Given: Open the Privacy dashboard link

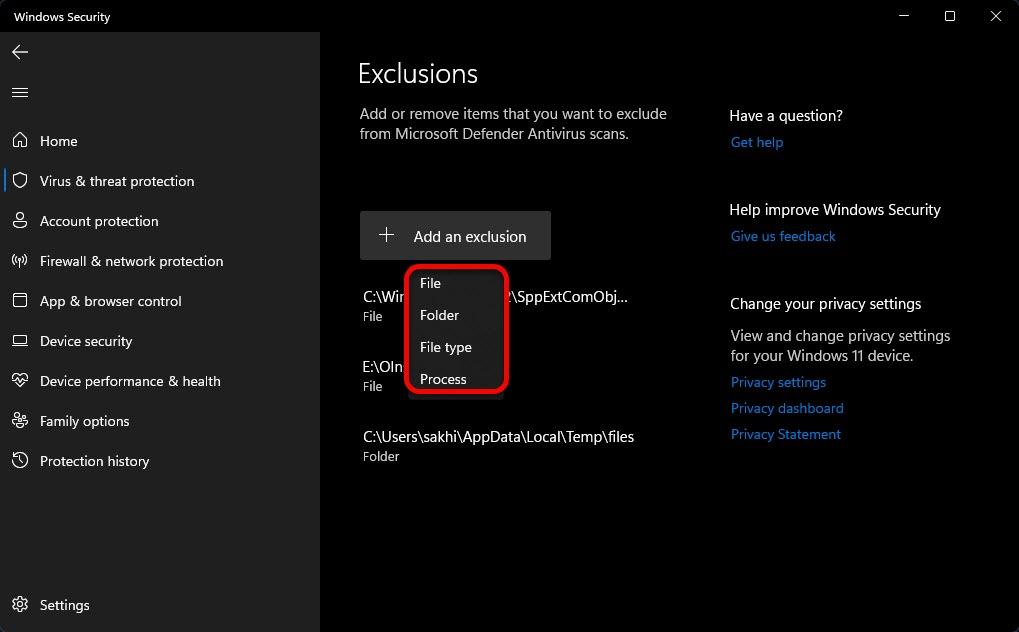Looking at the screenshot, I should [787, 408].
